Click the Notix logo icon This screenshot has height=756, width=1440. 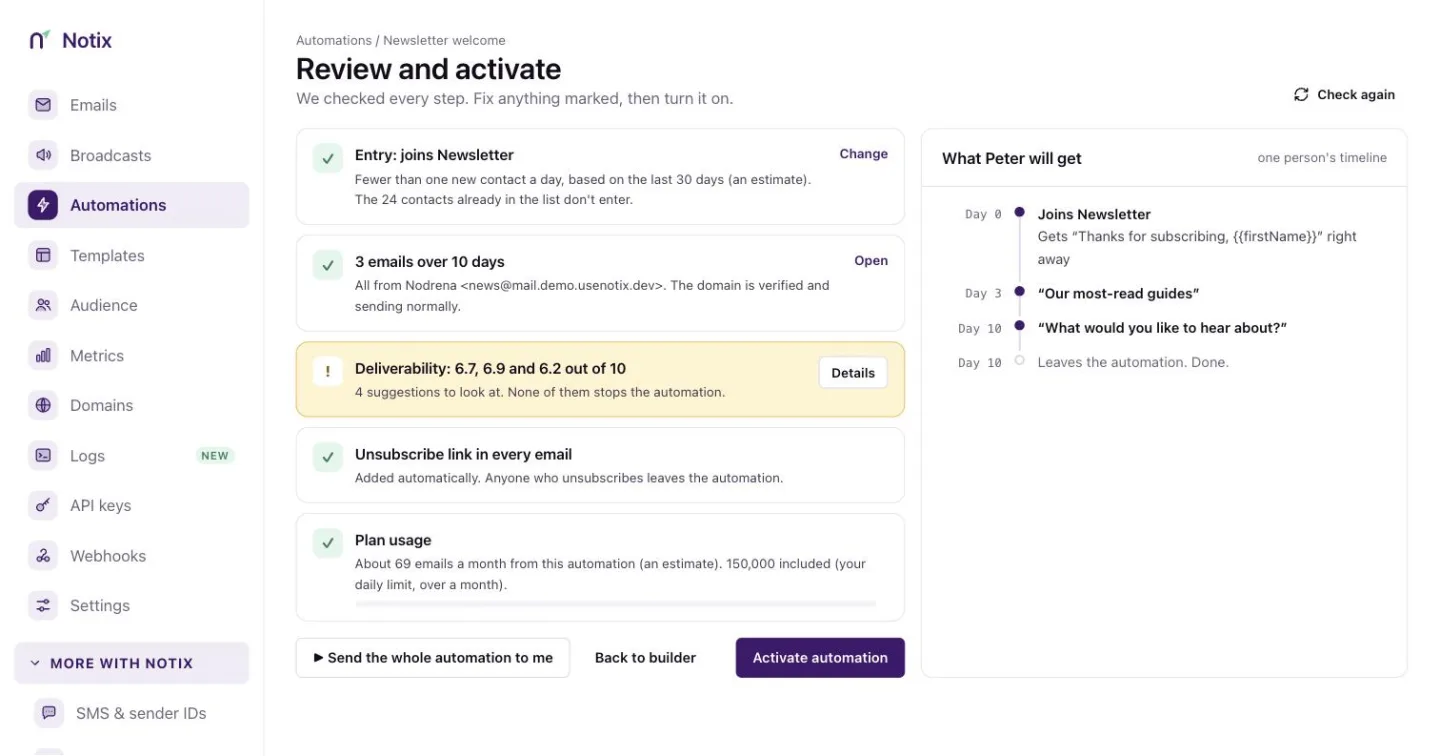pos(39,40)
